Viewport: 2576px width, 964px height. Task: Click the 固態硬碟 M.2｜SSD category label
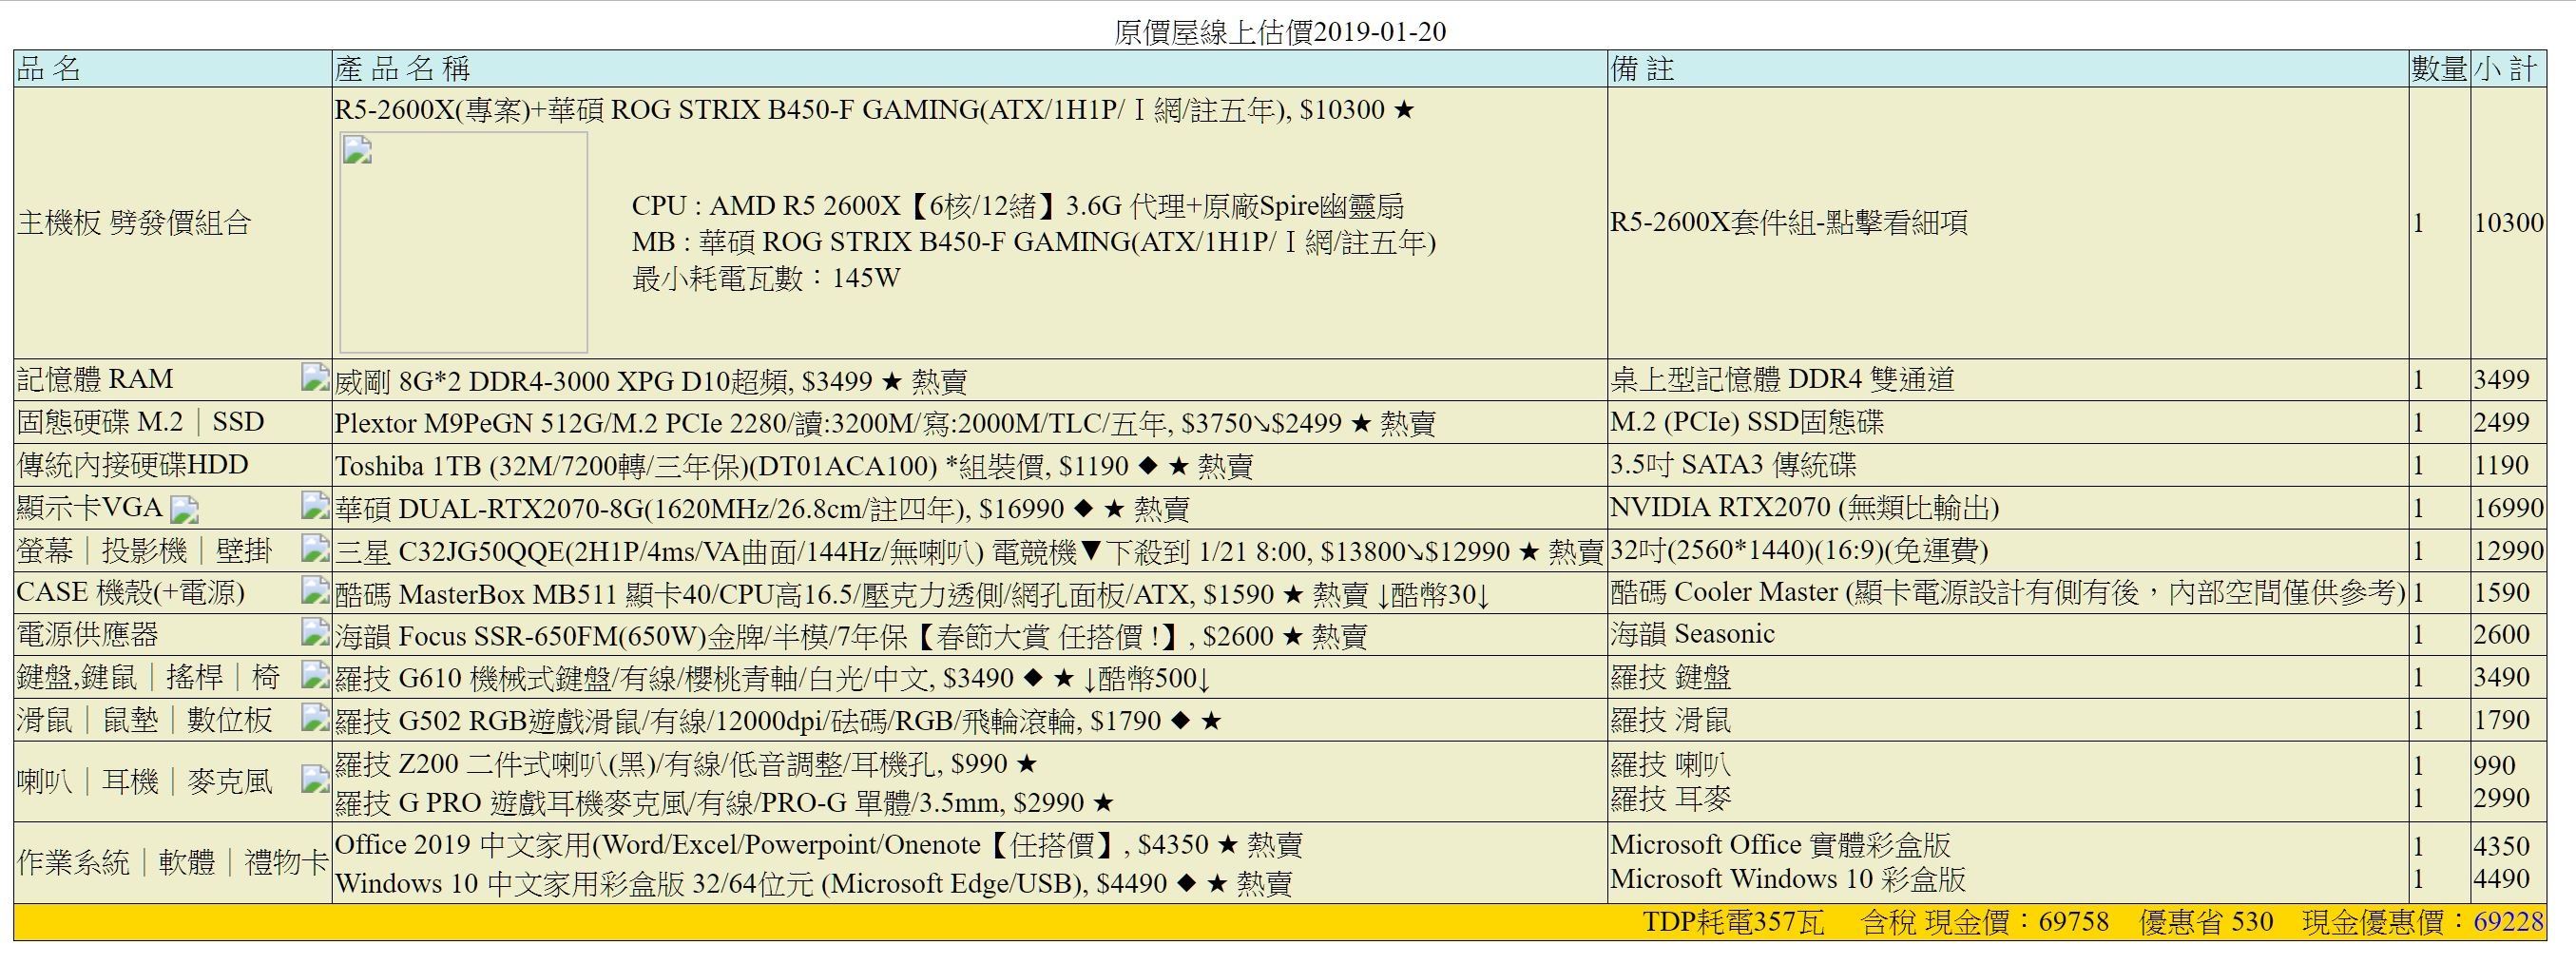[140, 421]
